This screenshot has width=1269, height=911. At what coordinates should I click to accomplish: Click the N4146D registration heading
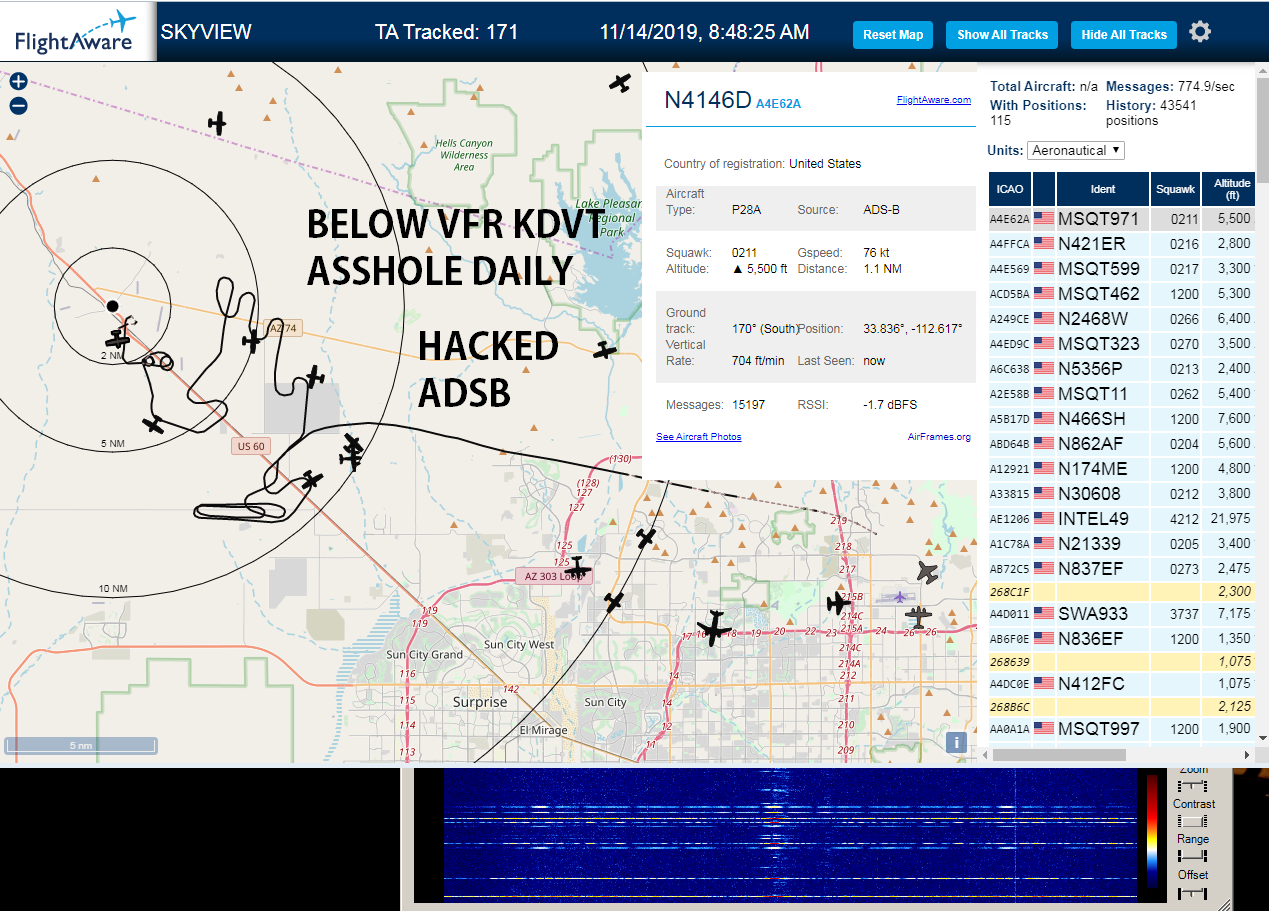[x=707, y=99]
